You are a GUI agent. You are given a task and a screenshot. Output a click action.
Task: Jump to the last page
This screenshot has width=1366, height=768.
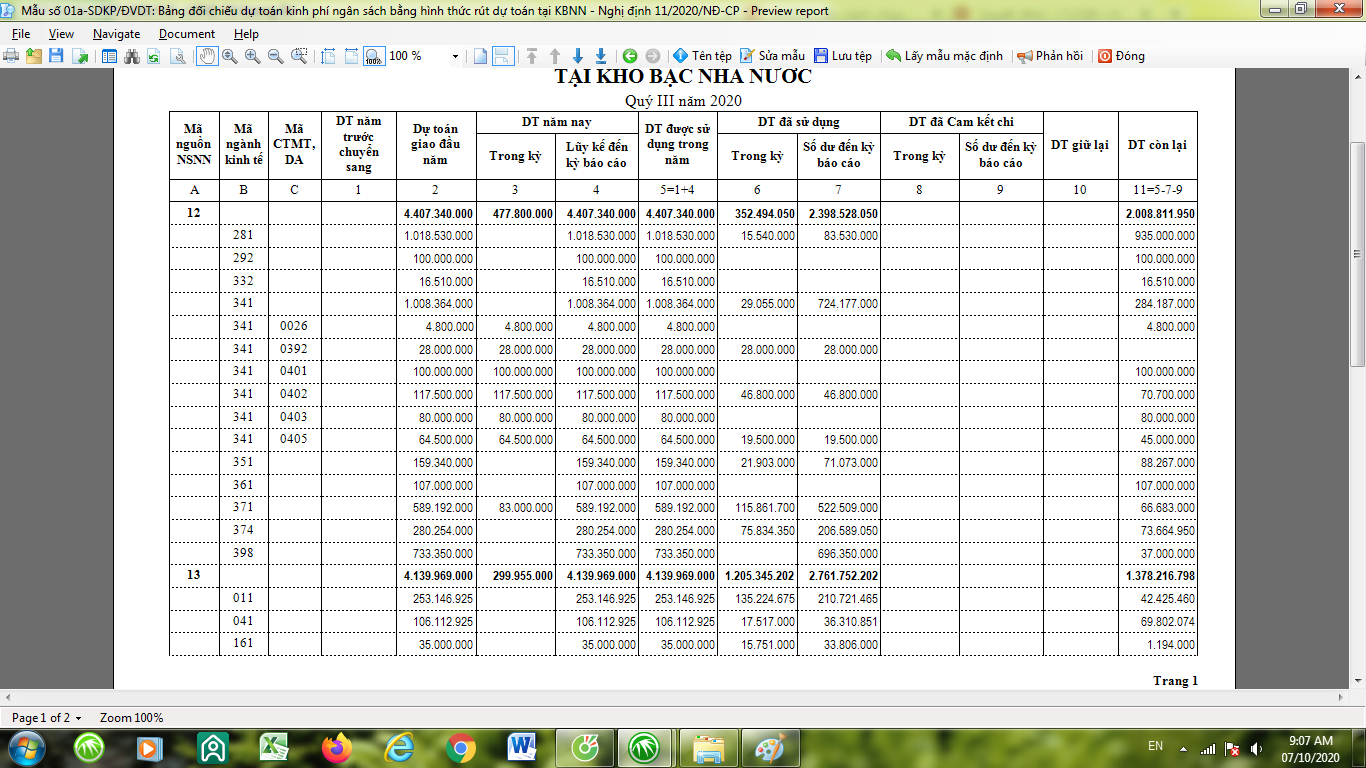[x=601, y=56]
